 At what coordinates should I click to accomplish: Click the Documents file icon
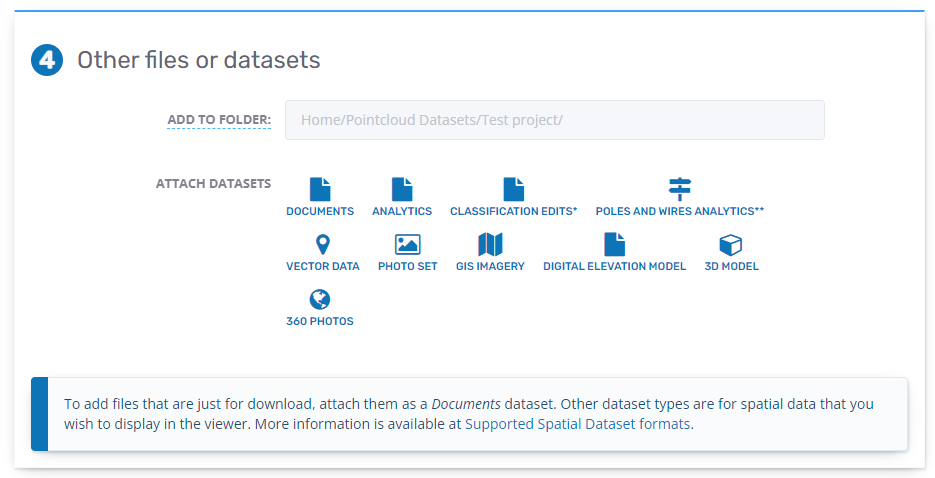tap(320, 189)
